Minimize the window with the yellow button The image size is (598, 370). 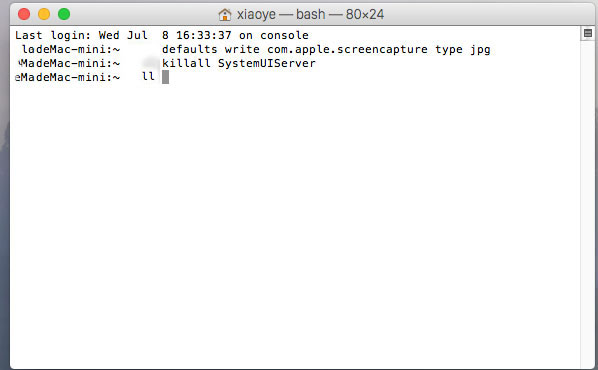[x=44, y=14]
